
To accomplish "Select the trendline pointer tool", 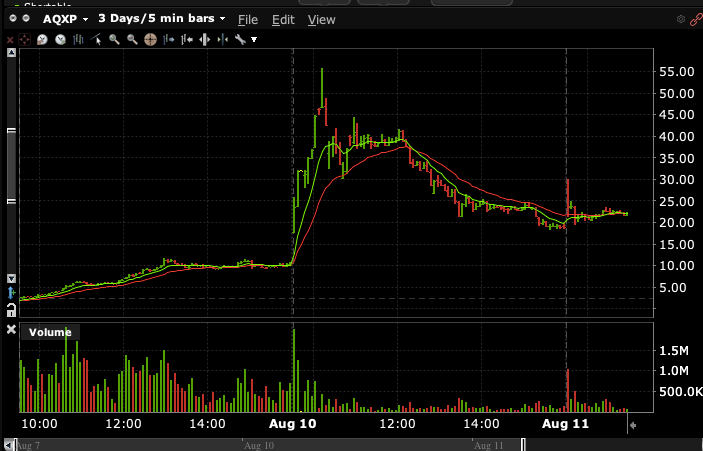I will pyautogui.click(x=96, y=40).
